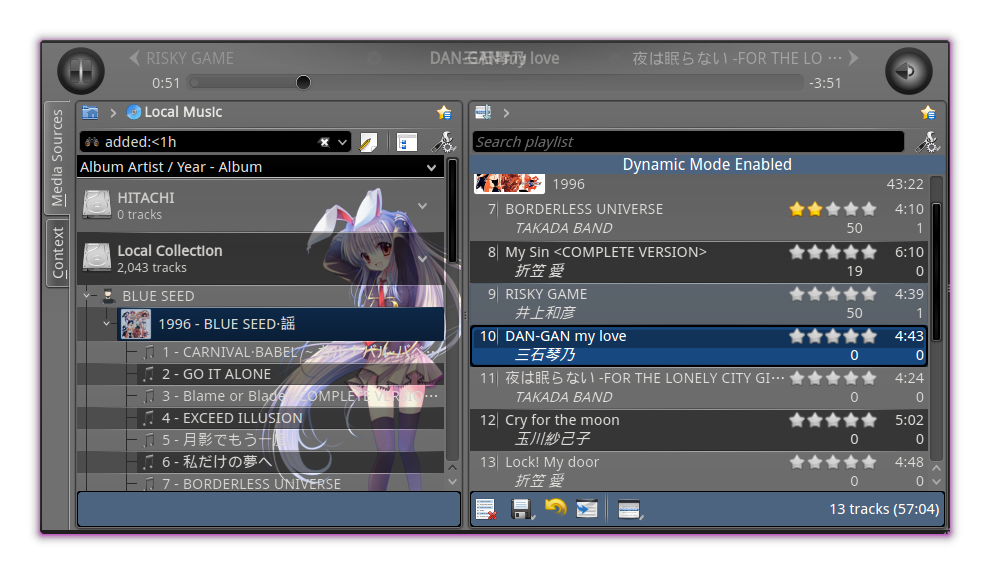
Task: Set rating stars for My Sin row
Action: pos(833,252)
